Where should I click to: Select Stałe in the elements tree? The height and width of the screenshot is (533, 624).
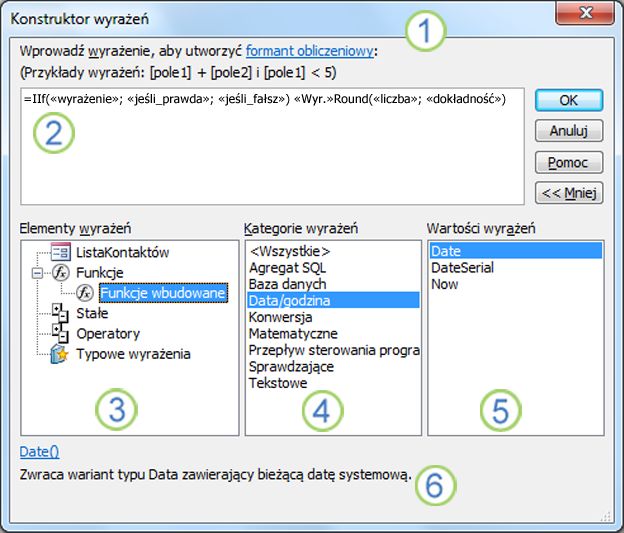coord(92,313)
